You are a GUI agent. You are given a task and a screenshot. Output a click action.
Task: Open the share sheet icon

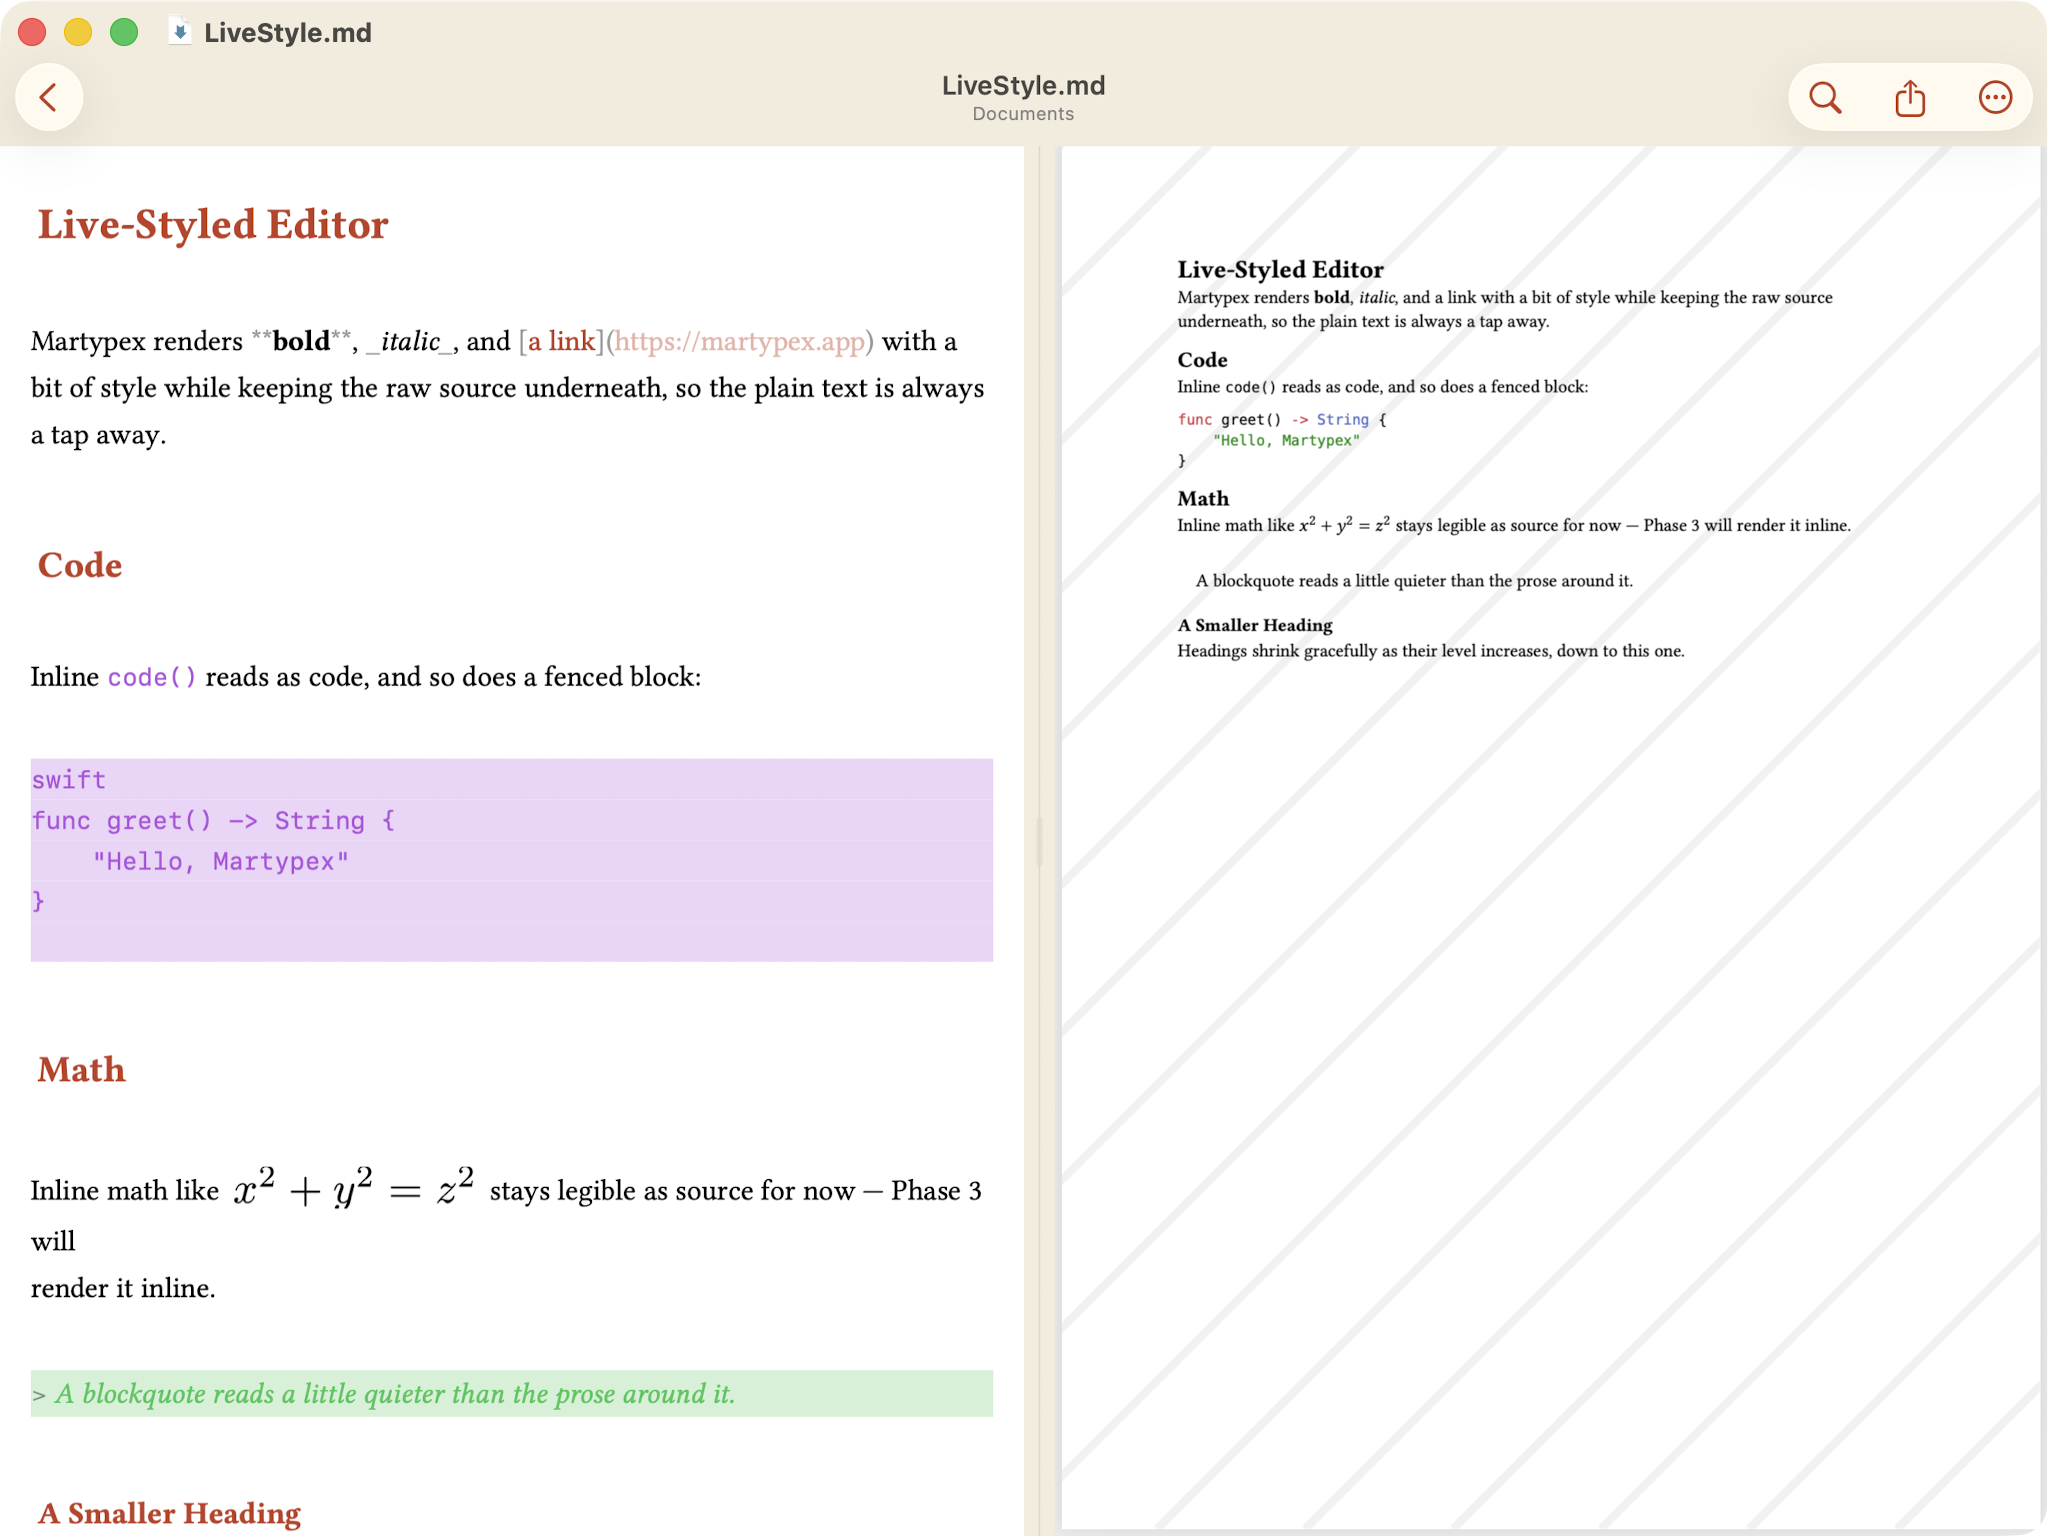(x=1910, y=97)
